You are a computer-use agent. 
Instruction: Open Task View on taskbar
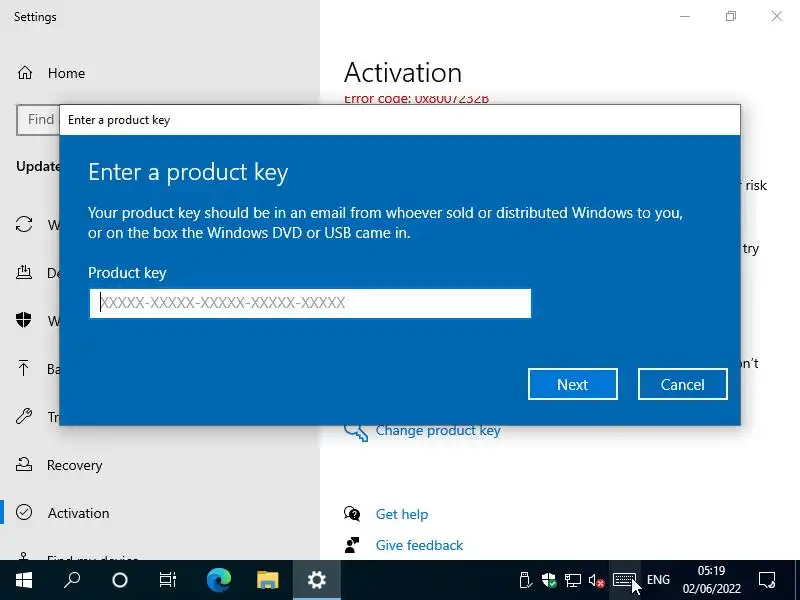[168, 580]
